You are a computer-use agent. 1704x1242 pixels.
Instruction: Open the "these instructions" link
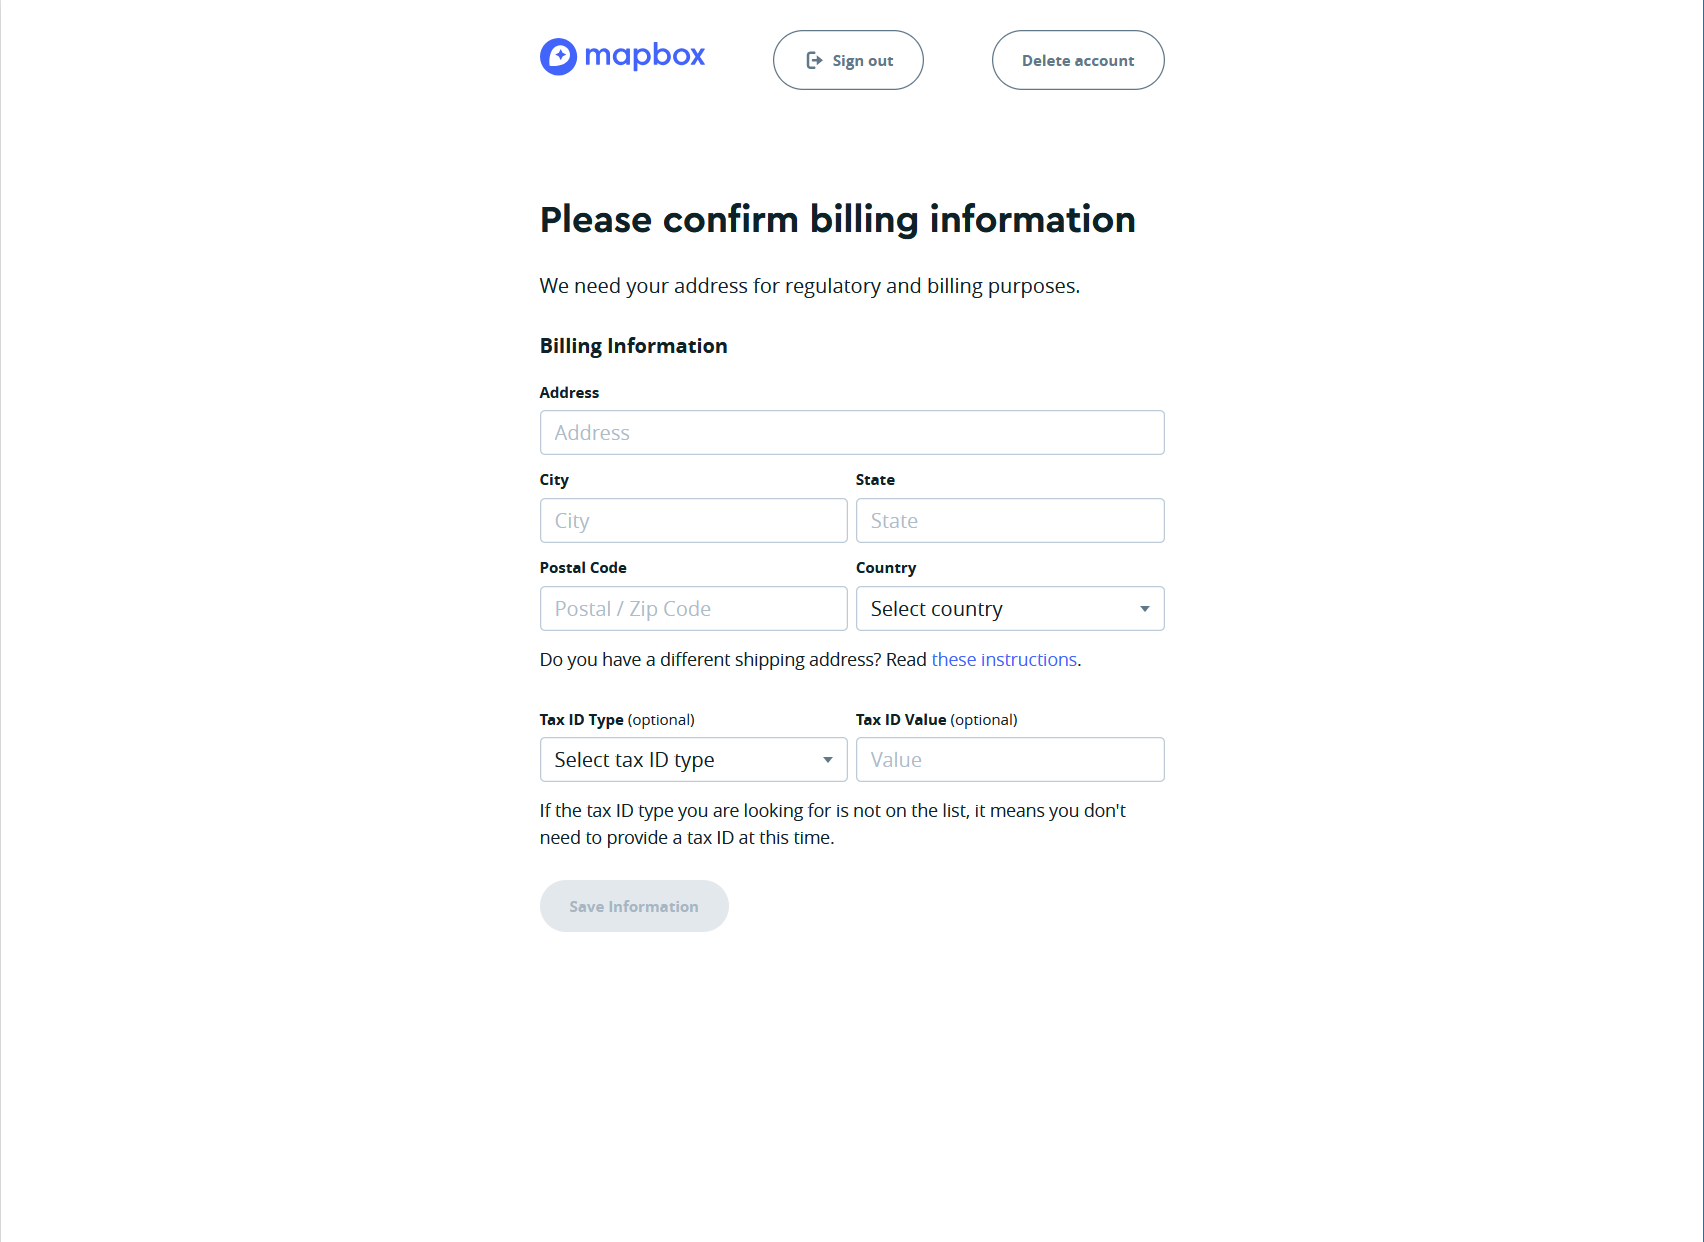[x=1004, y=660]
